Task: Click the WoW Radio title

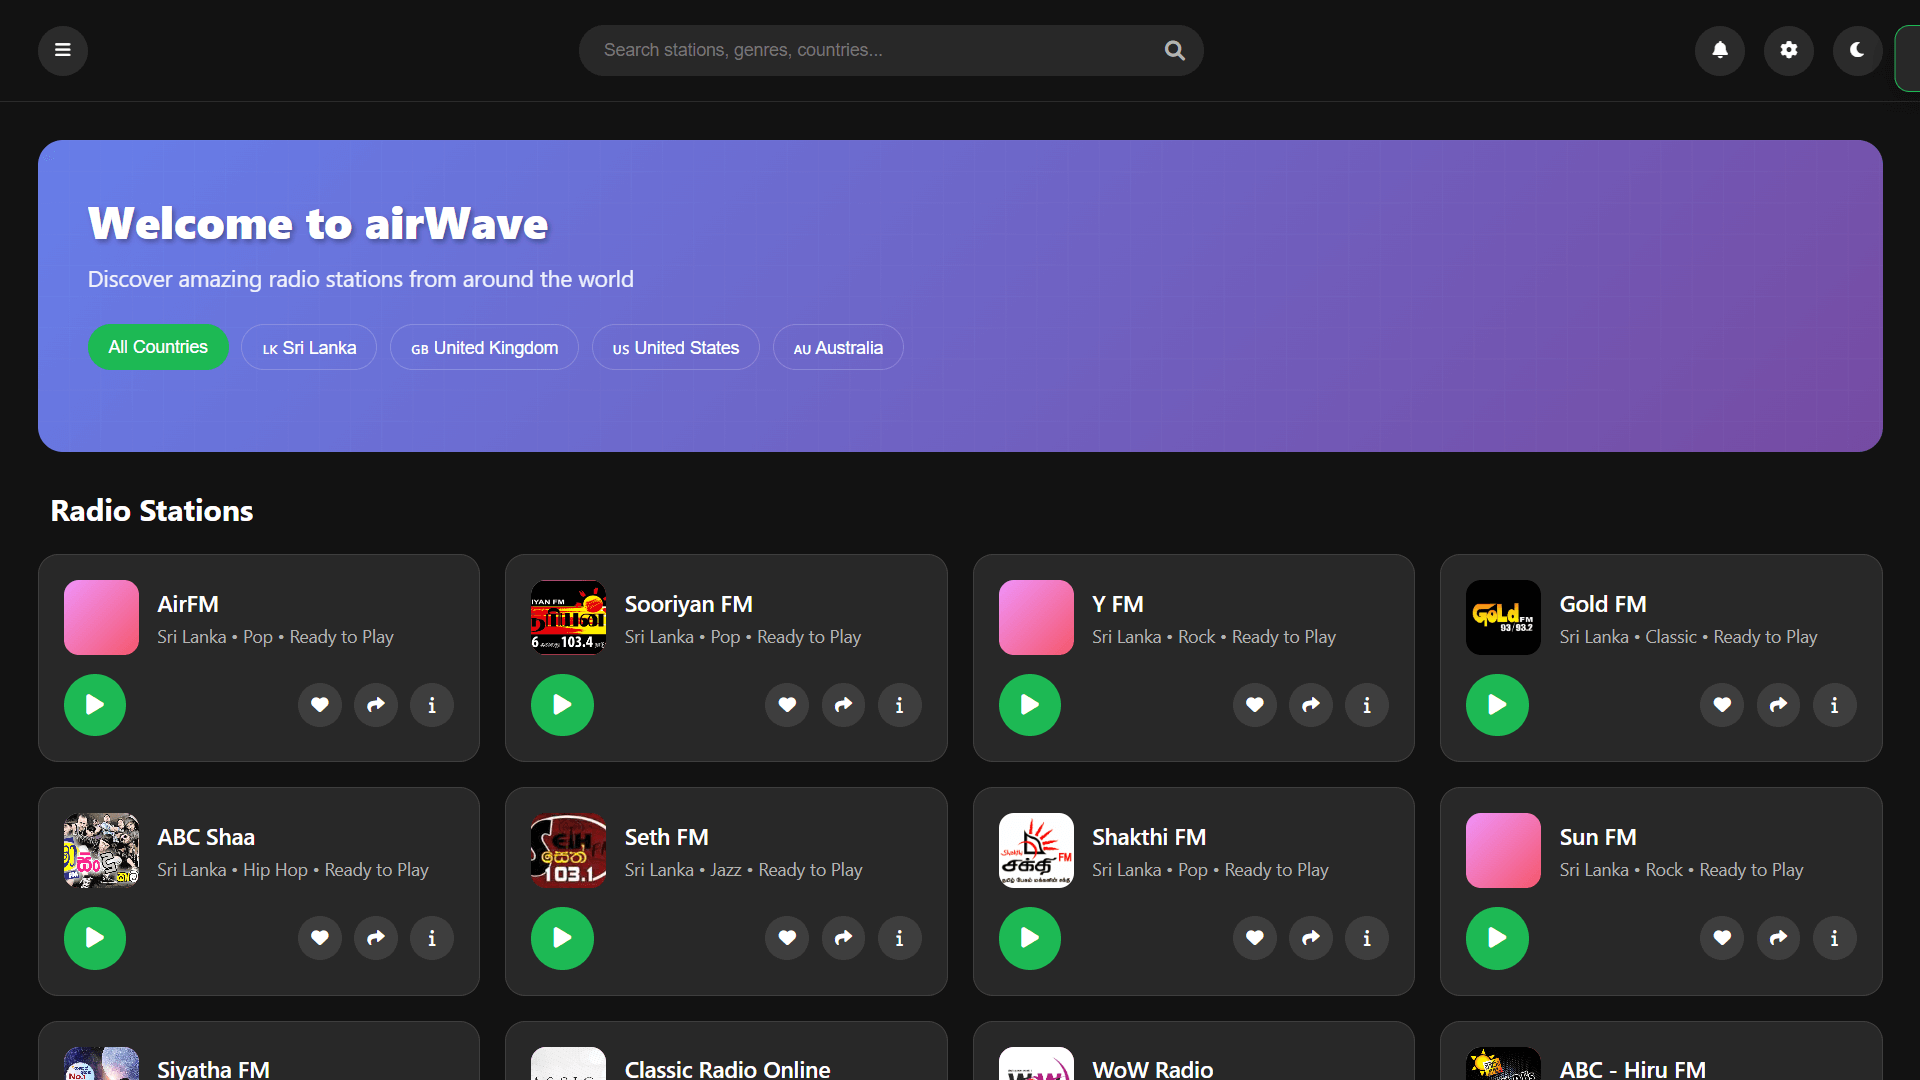Action: [x=1152, y=1068]
